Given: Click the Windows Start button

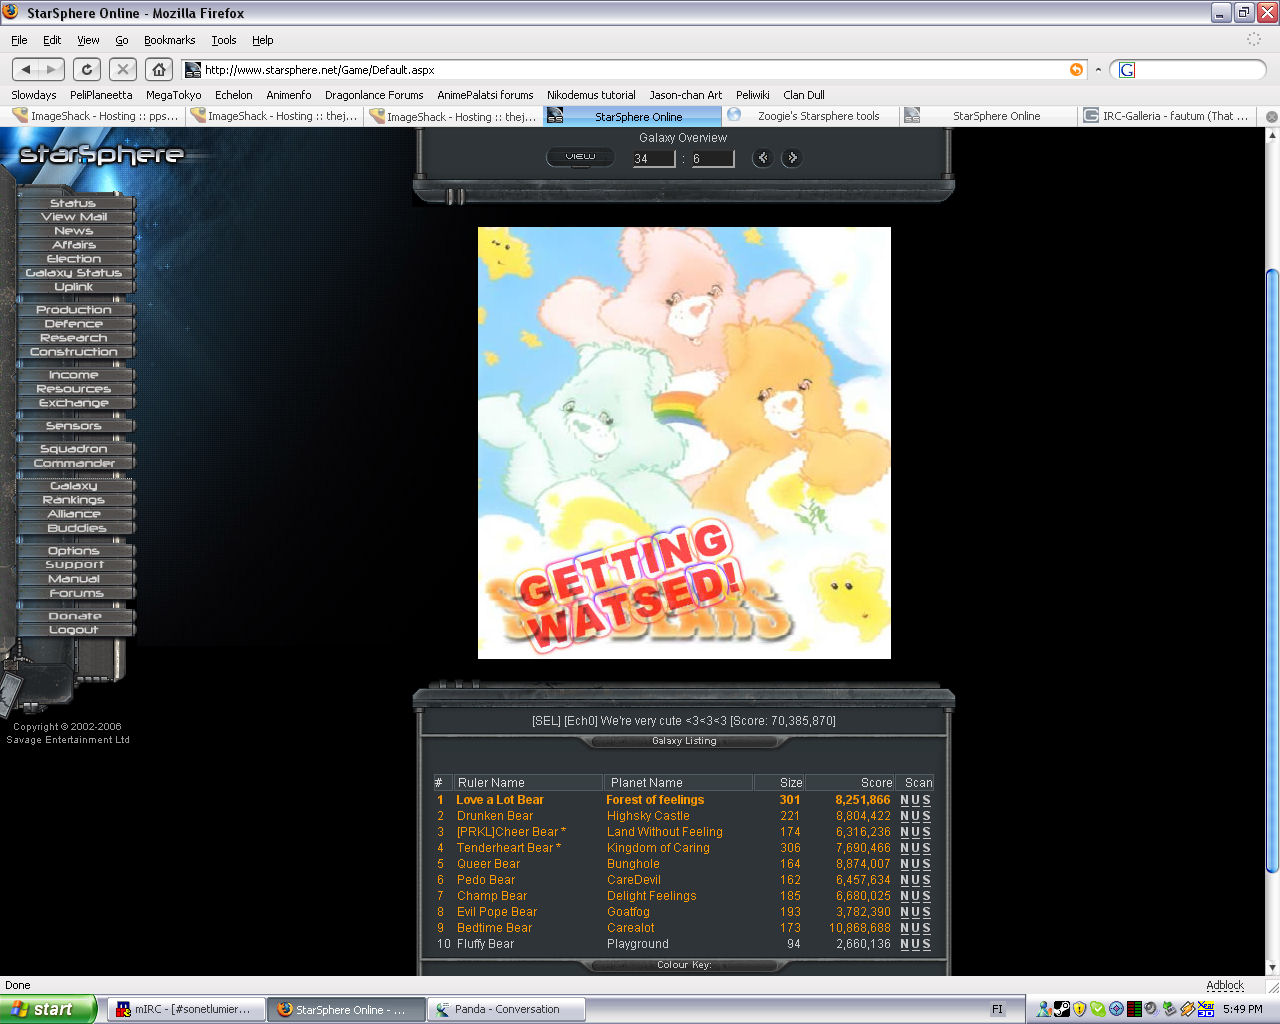Looking at the screenshot, I should click(x=48, y=1009).
